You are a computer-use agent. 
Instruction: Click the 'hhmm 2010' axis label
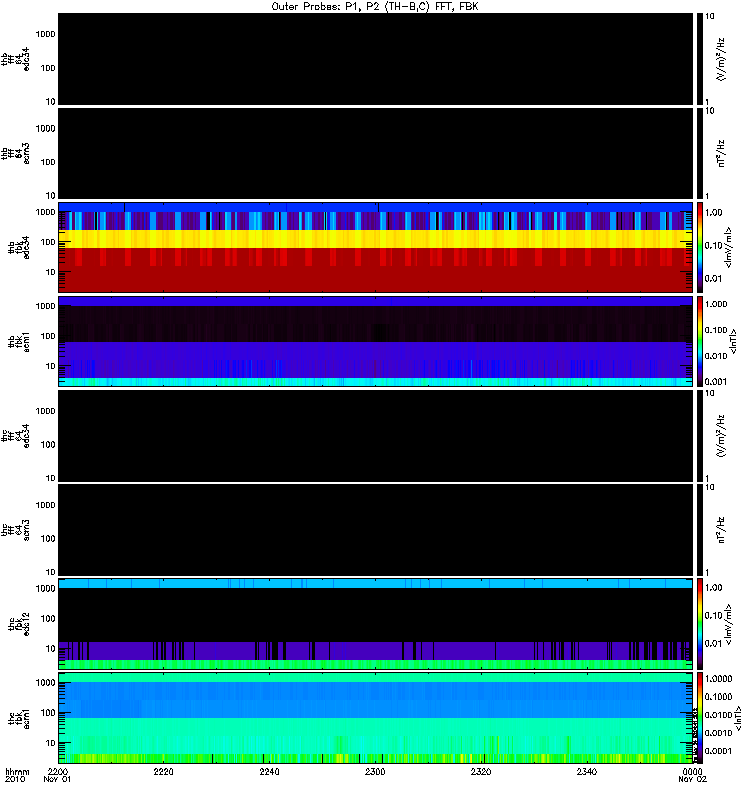point(17,776)
